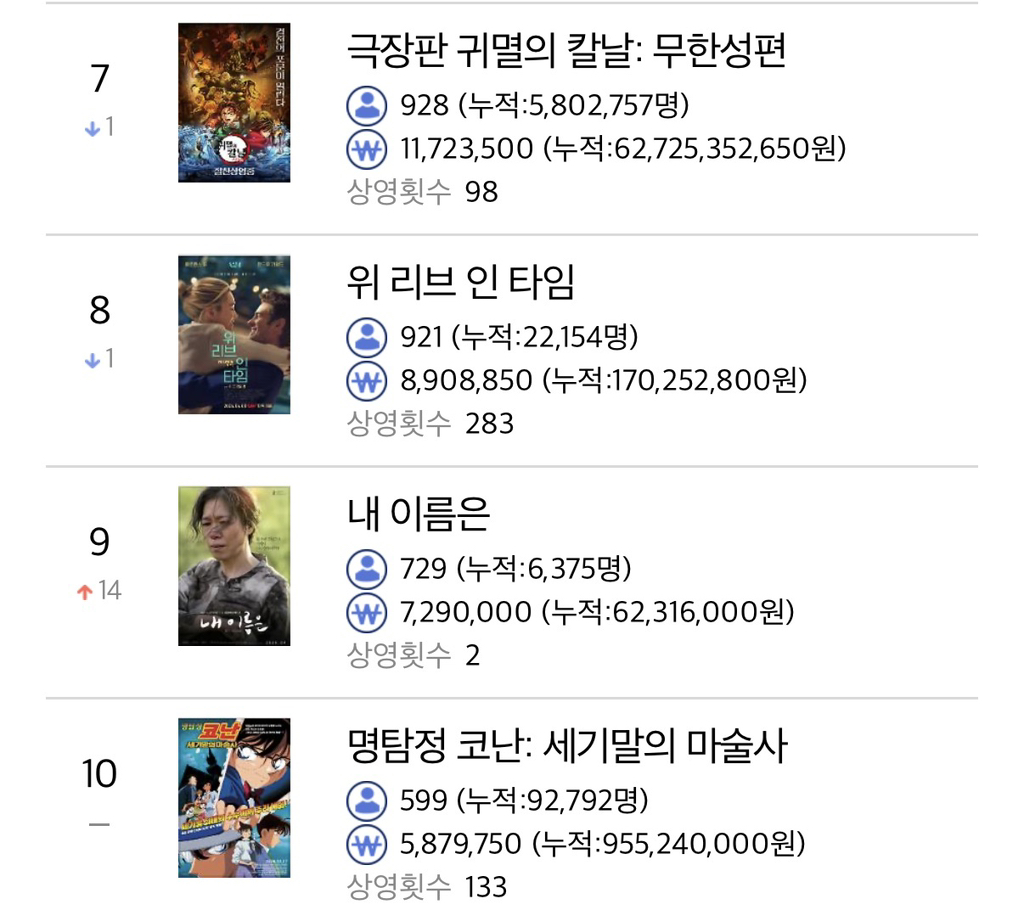Open 명탐정 코난: 세기말의 마술사 title
This screenshot has width=1024, height=910.
(567, 746)
